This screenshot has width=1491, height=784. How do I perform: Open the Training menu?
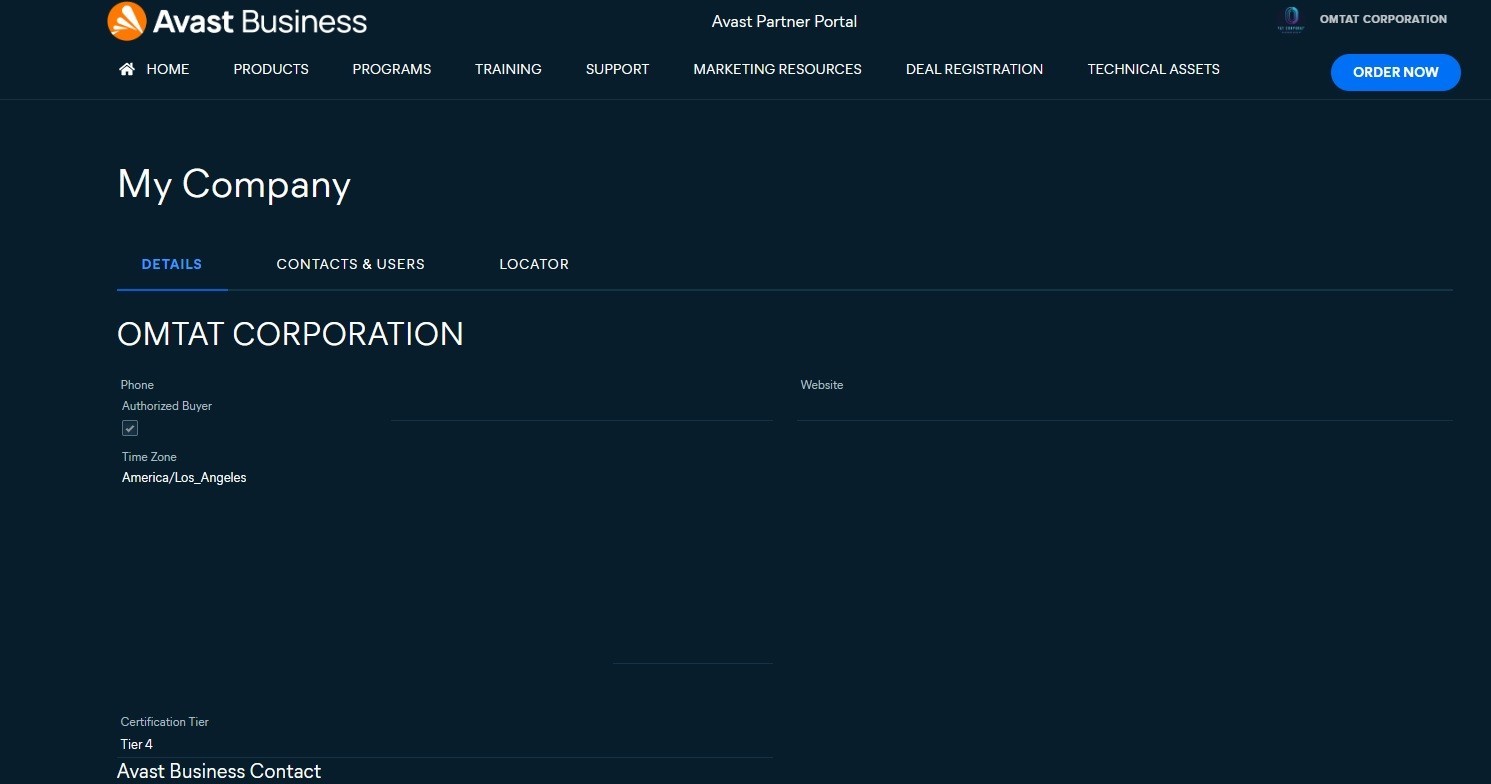pyautogui.click(x=508, y=69)
